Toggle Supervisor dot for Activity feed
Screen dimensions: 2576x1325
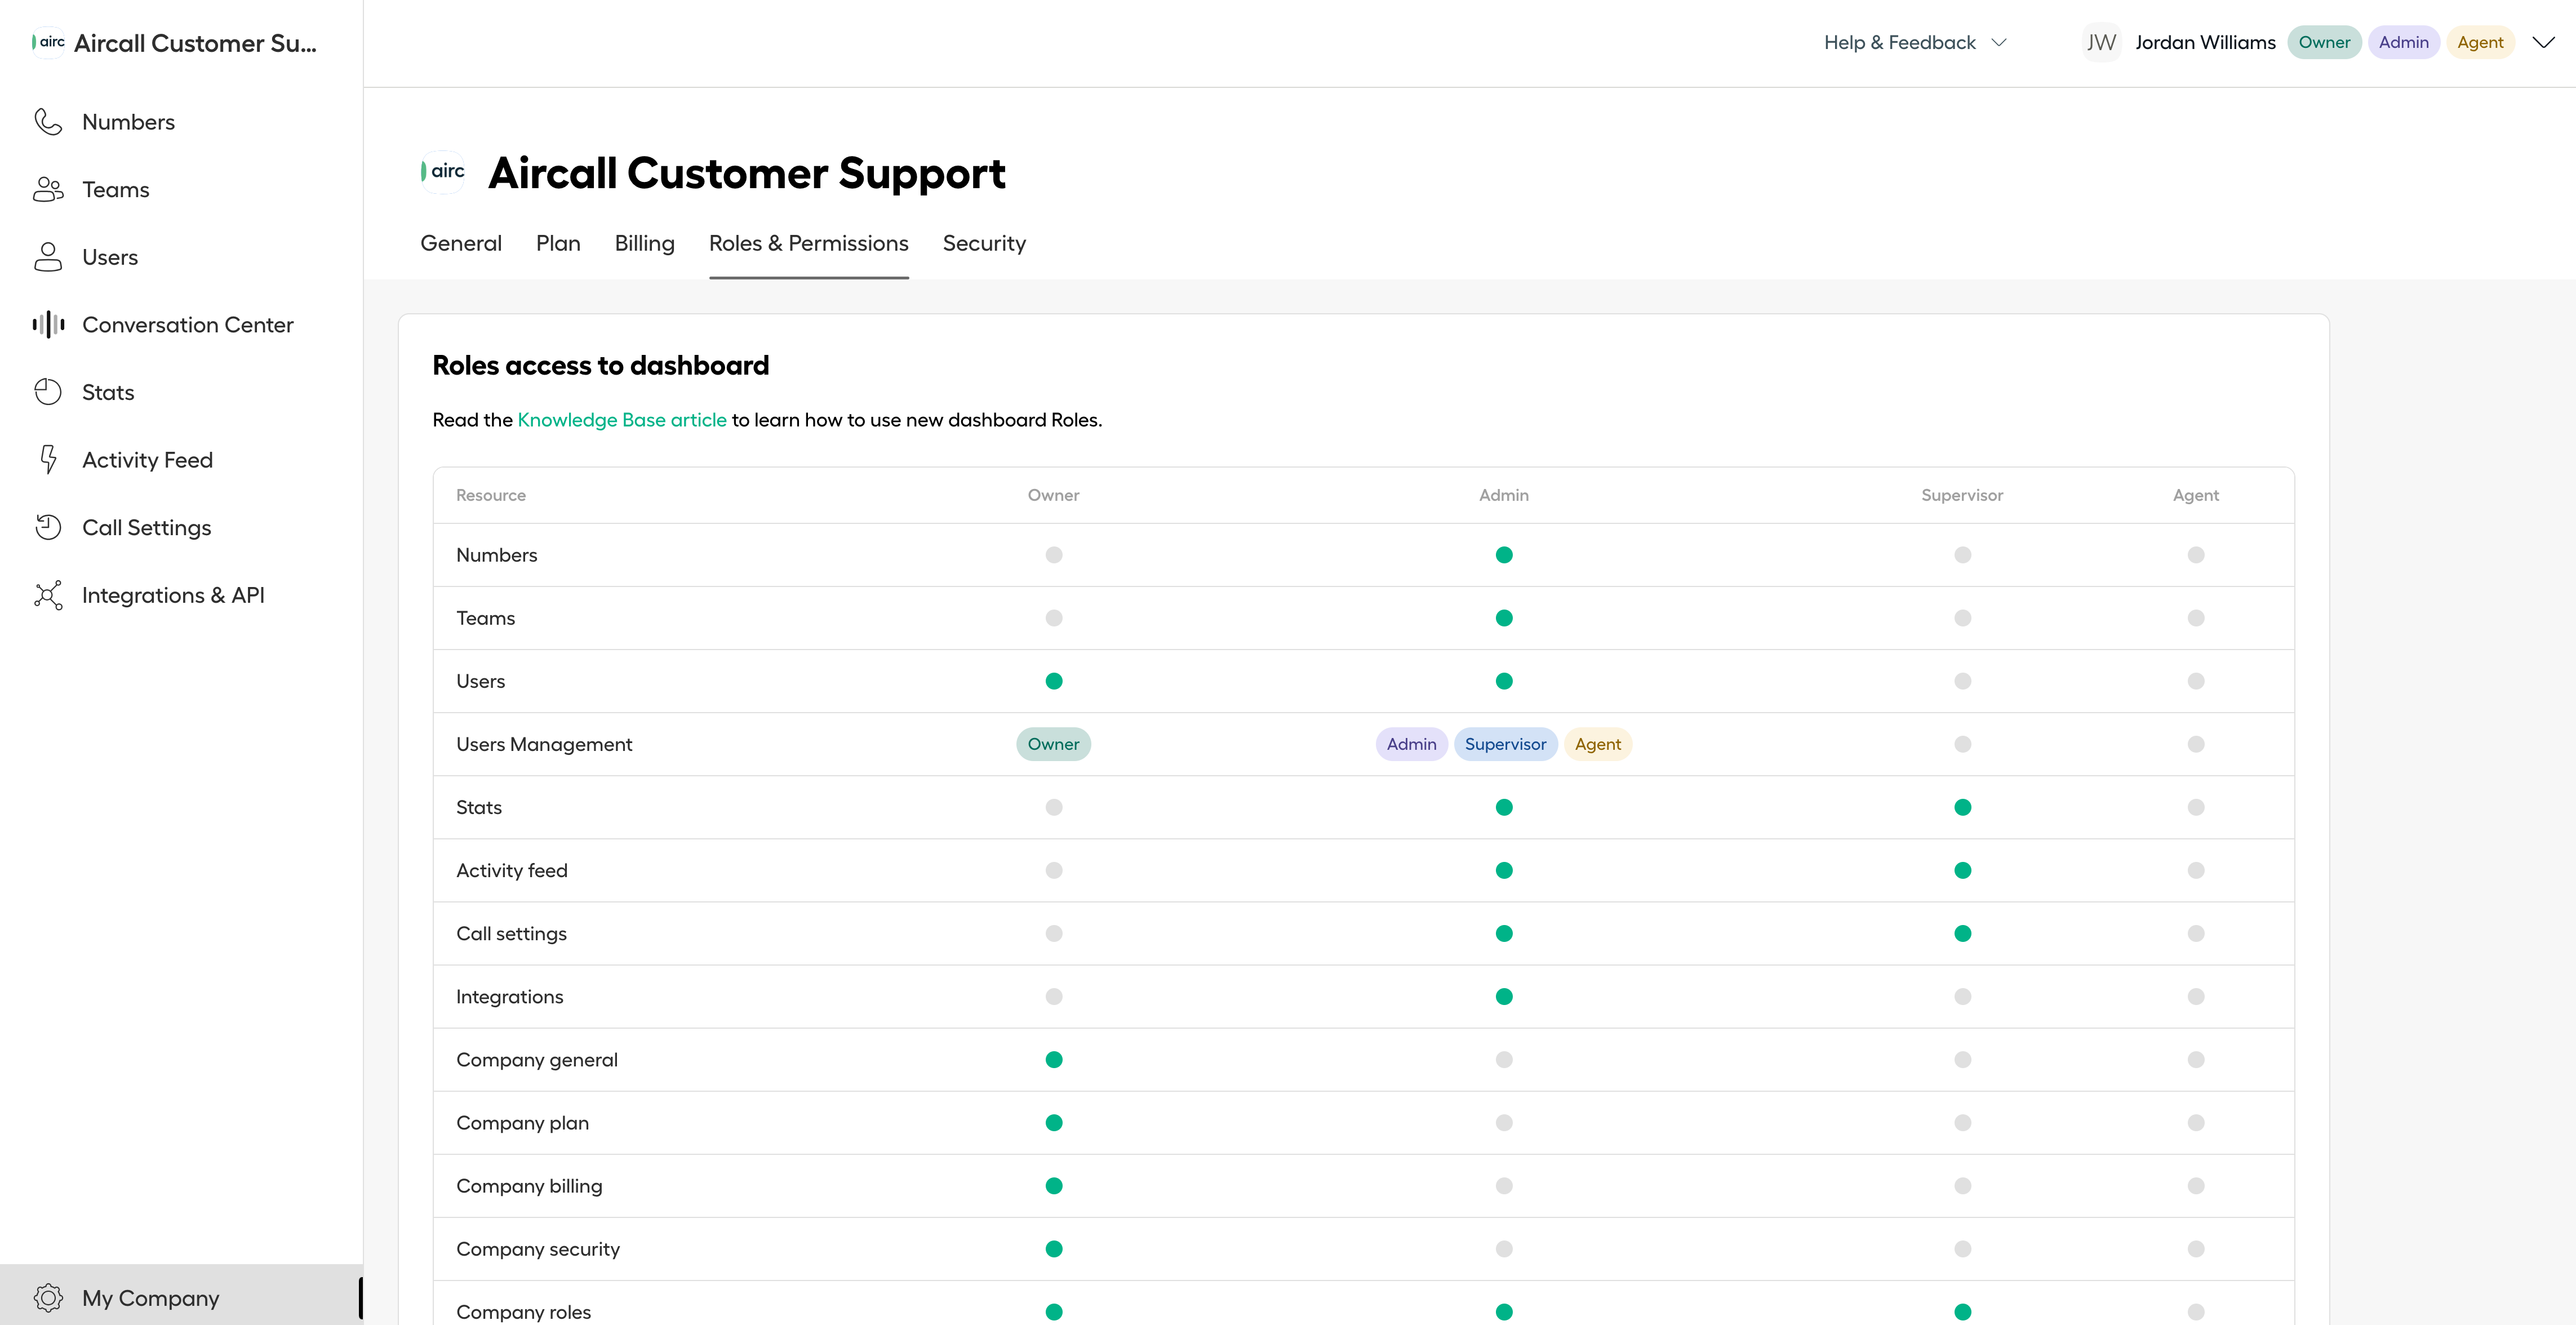pyautogui.click(x=1963, y=870)
